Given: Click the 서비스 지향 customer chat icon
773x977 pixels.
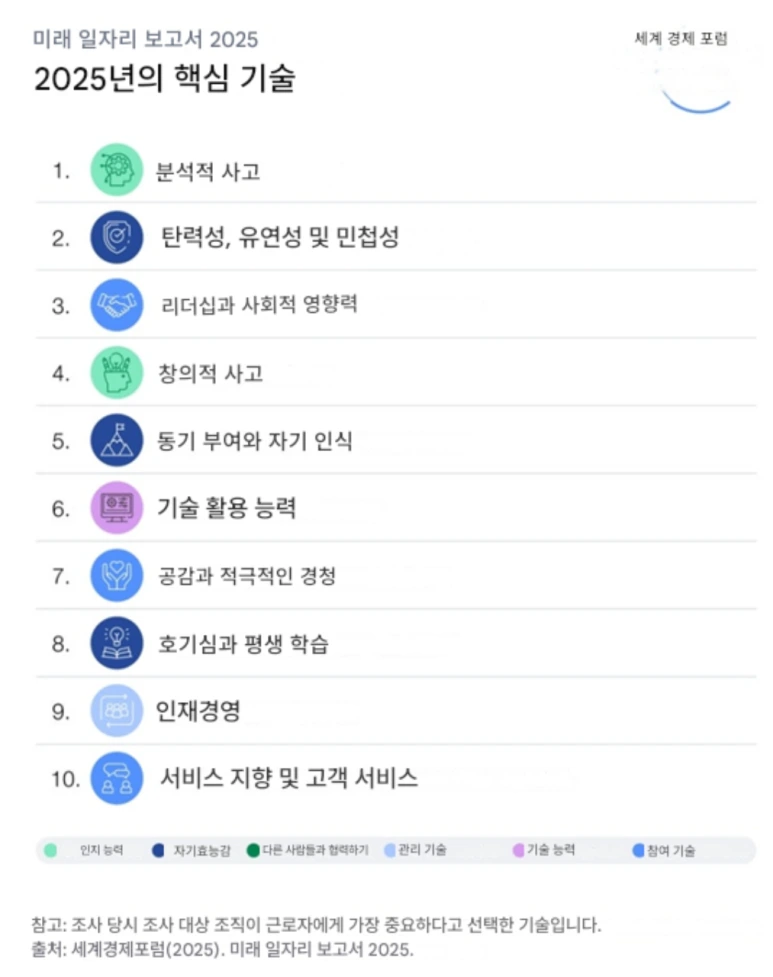Looking at the screenshot, I should click(117, 778).
